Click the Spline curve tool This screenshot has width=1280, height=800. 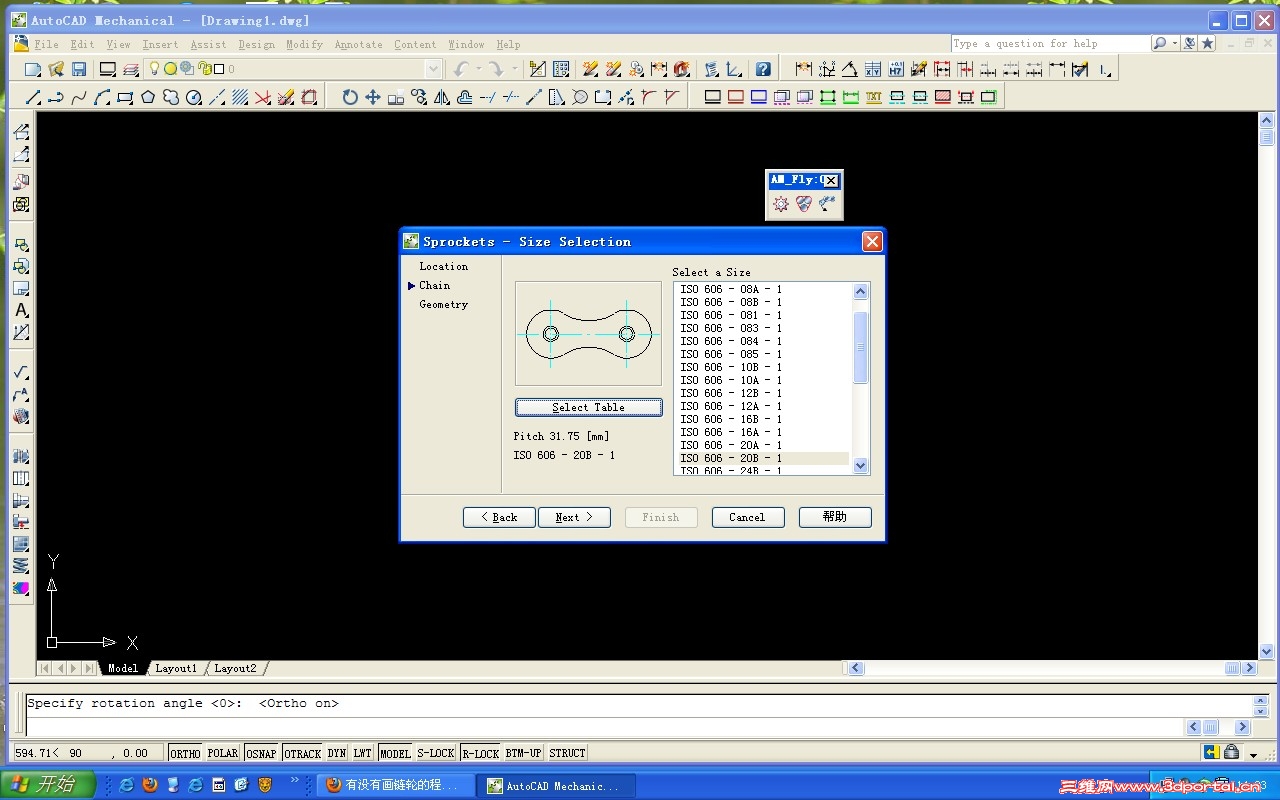[79, 97]
